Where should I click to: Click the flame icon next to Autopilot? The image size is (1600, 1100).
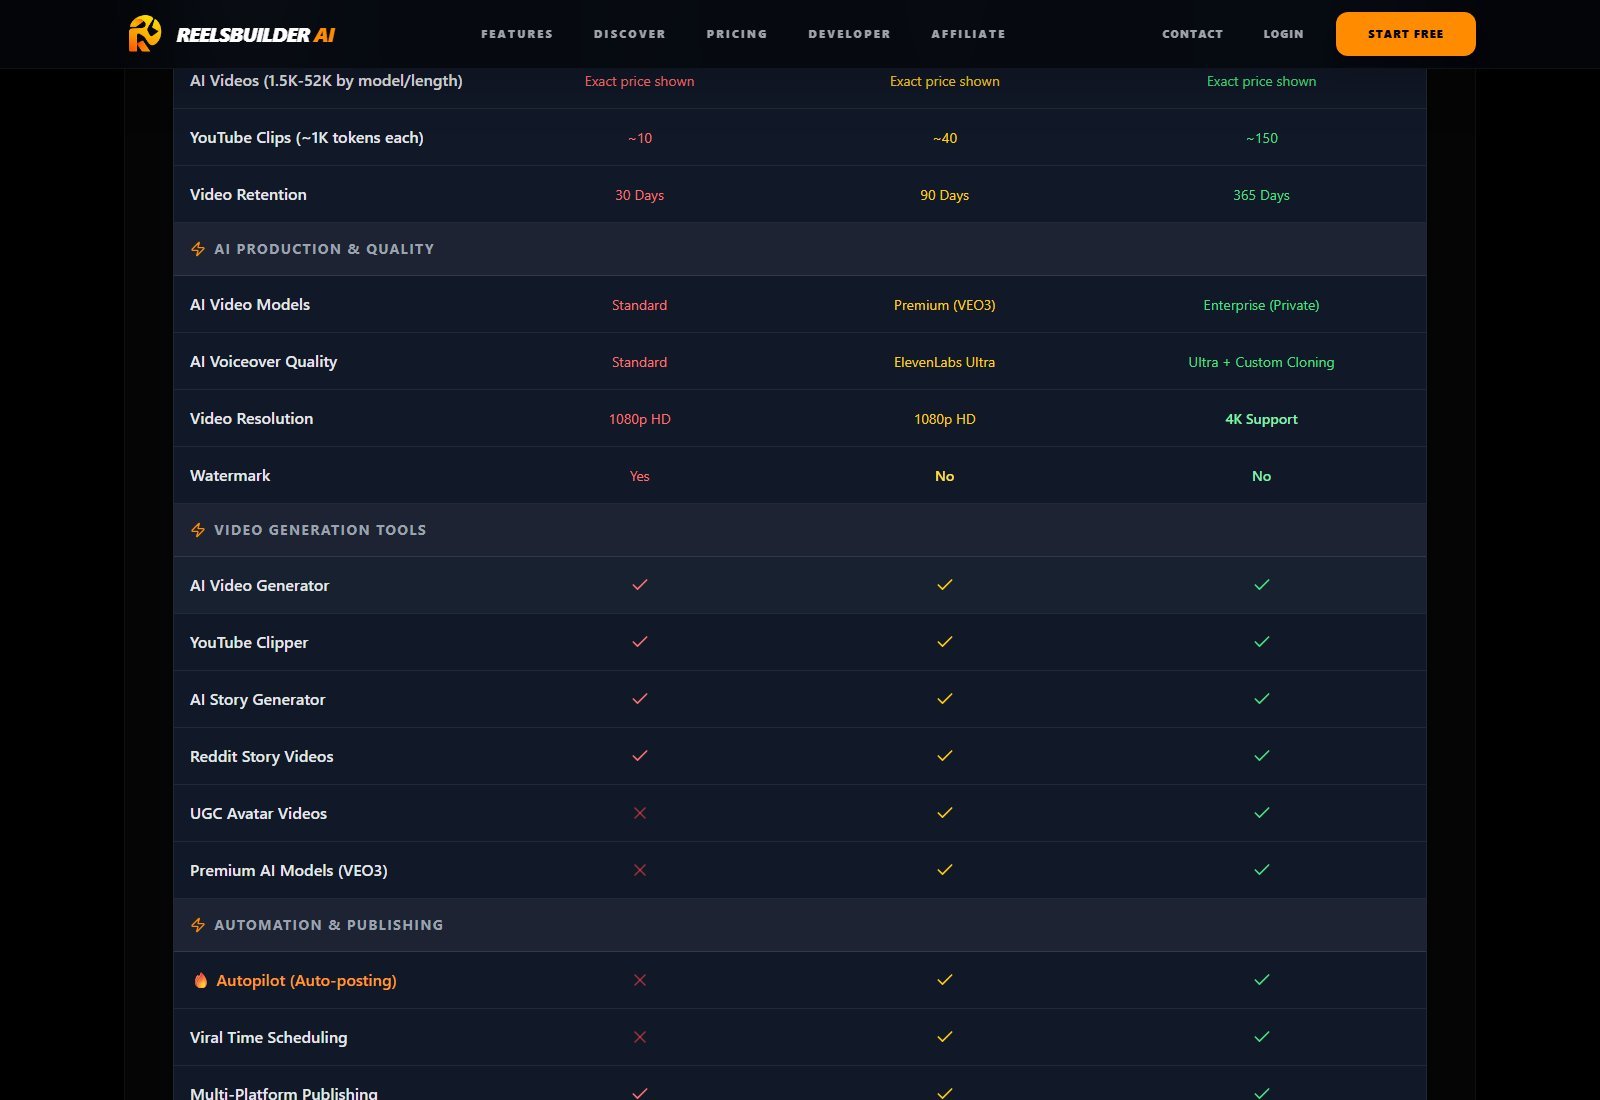click(x=201, y=980)
